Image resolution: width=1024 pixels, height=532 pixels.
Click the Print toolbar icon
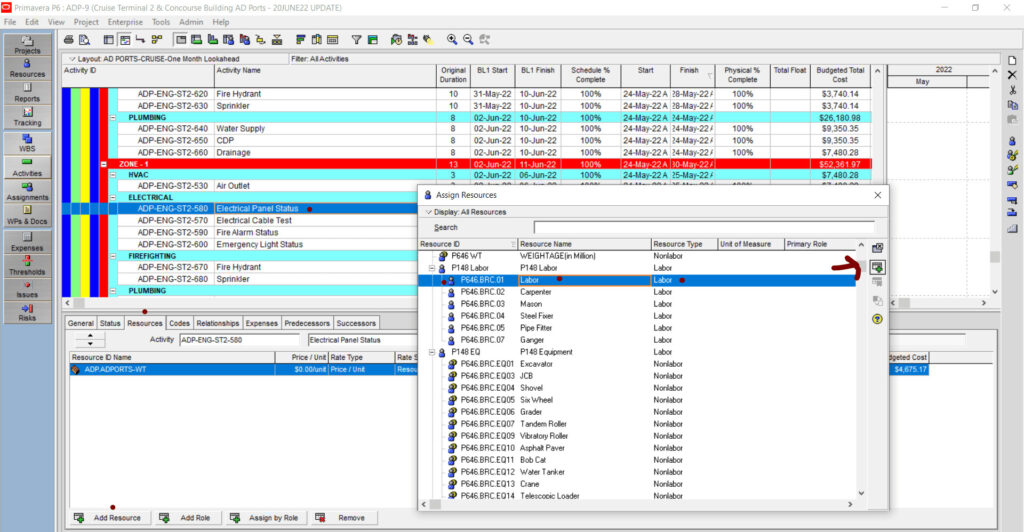pos(69,40)
